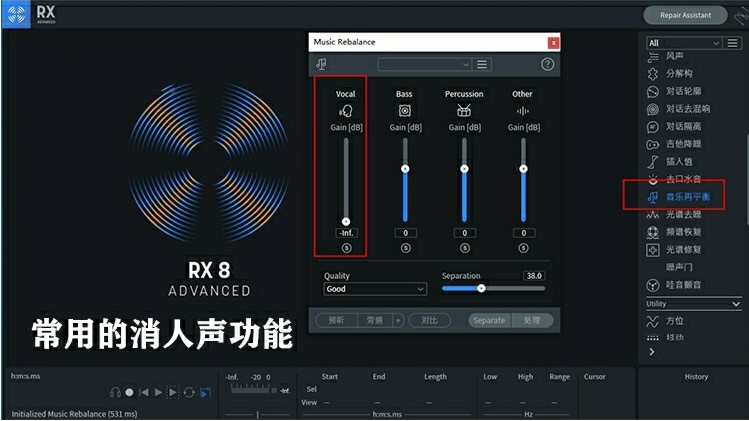Screen dimensions: 749x421
Task: Click the Music Rebalance module note icon
Action: [321, 64]
